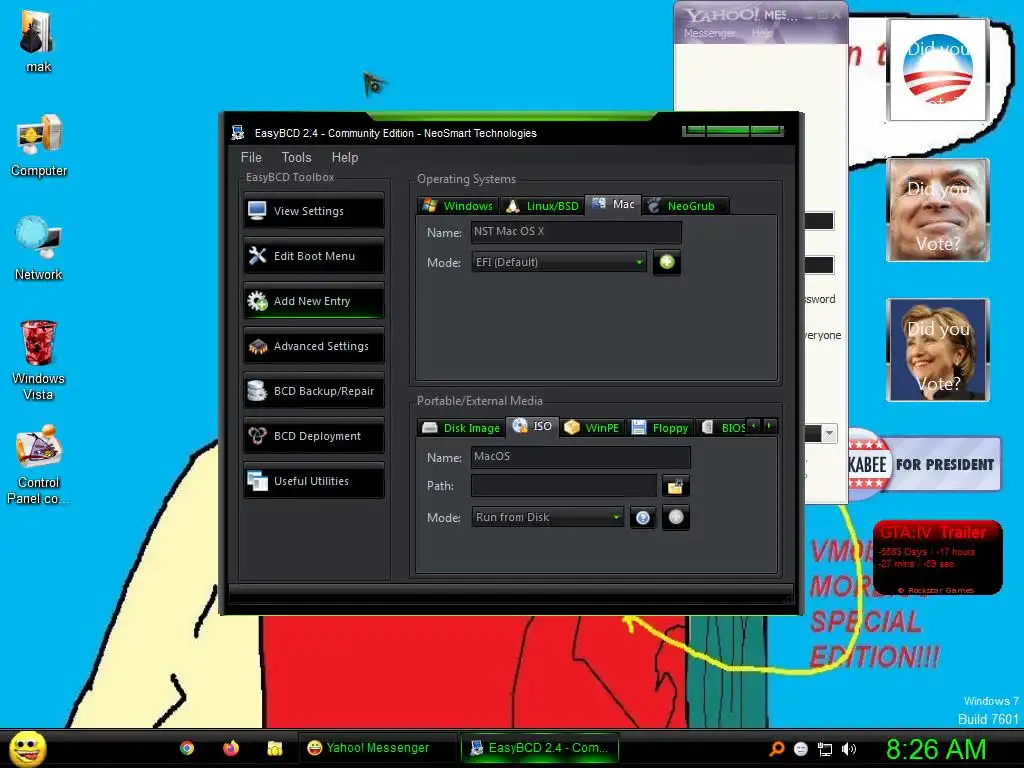
Task: Open the volume speaker tray icon
Action: click(x=849, y=749)
